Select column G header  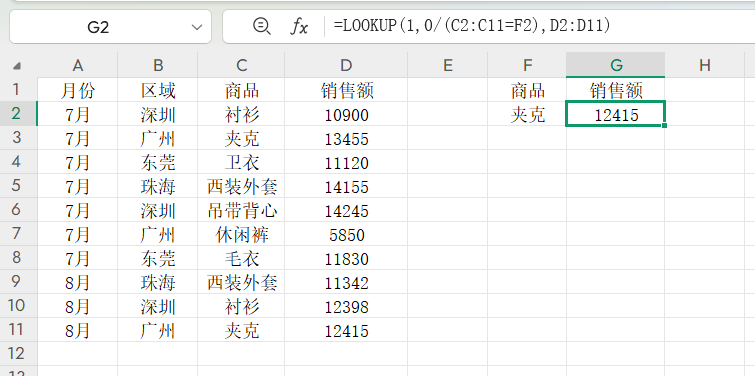(x=616, y=65)
